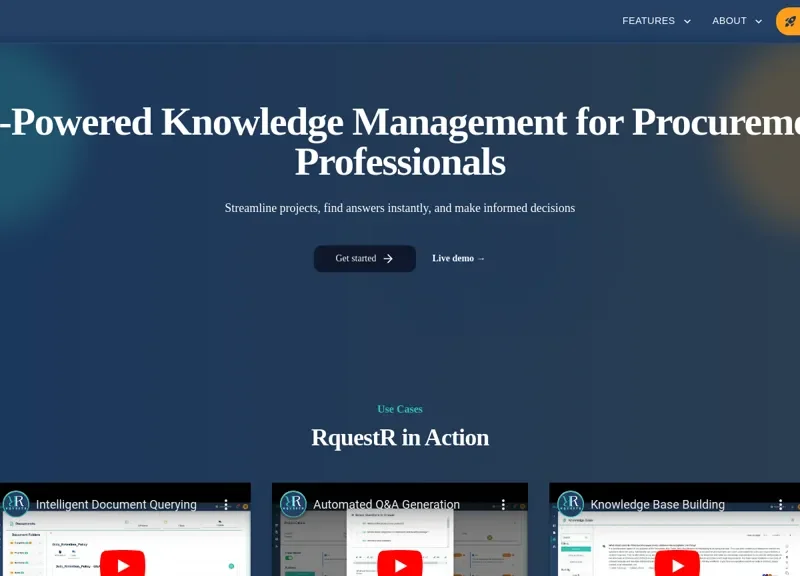
Task: Open more options on Intelligent Document Querying video
Action: [x=226, y=505]
